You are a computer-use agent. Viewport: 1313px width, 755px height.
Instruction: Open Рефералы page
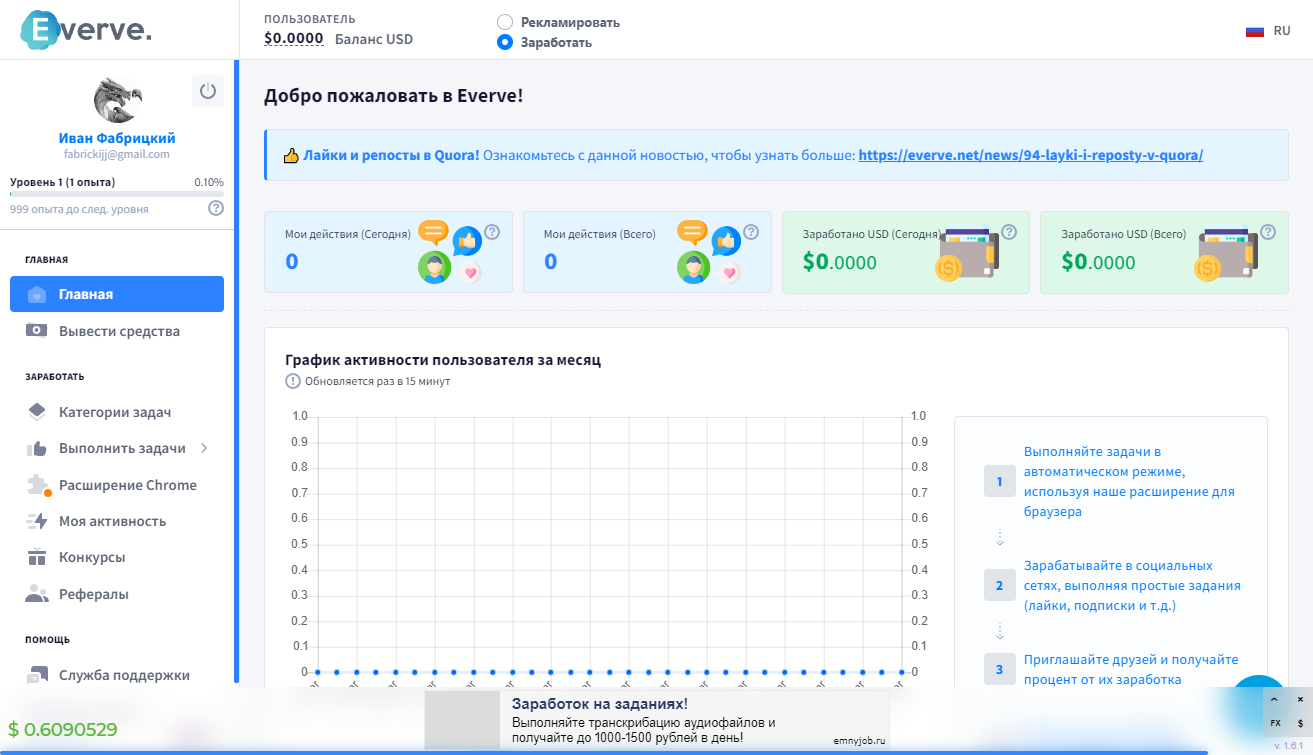point(117,594)
